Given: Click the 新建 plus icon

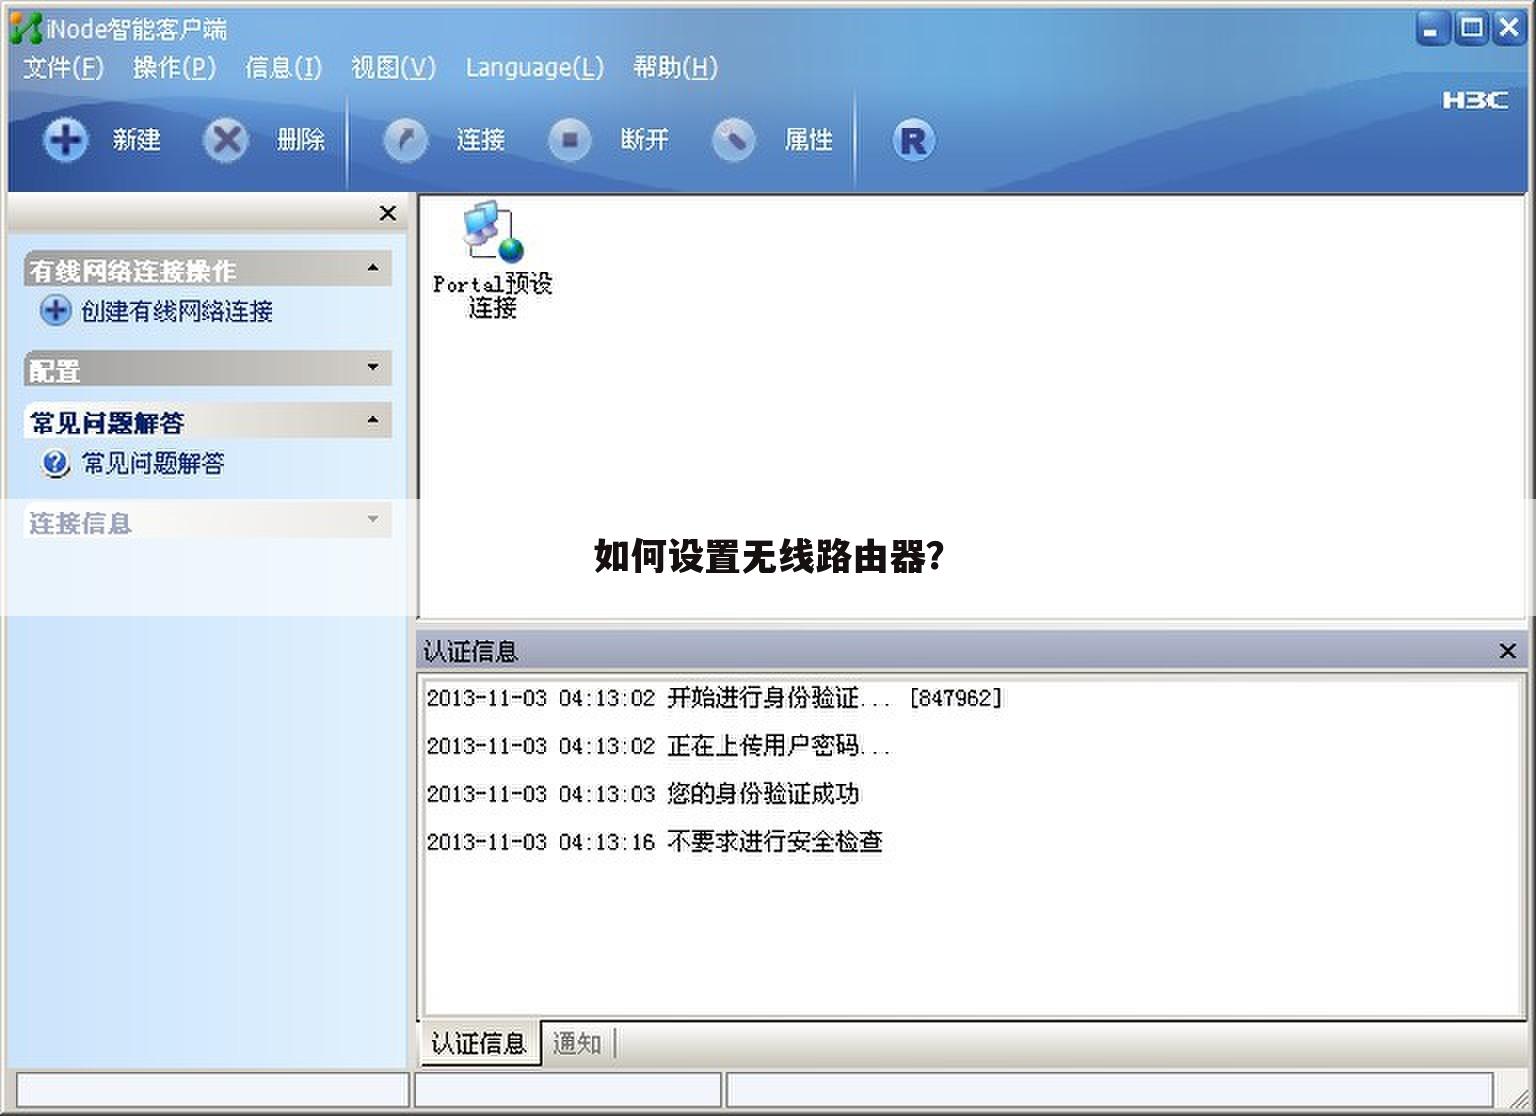Looking at the screenshot, I should tap(66, 139).
